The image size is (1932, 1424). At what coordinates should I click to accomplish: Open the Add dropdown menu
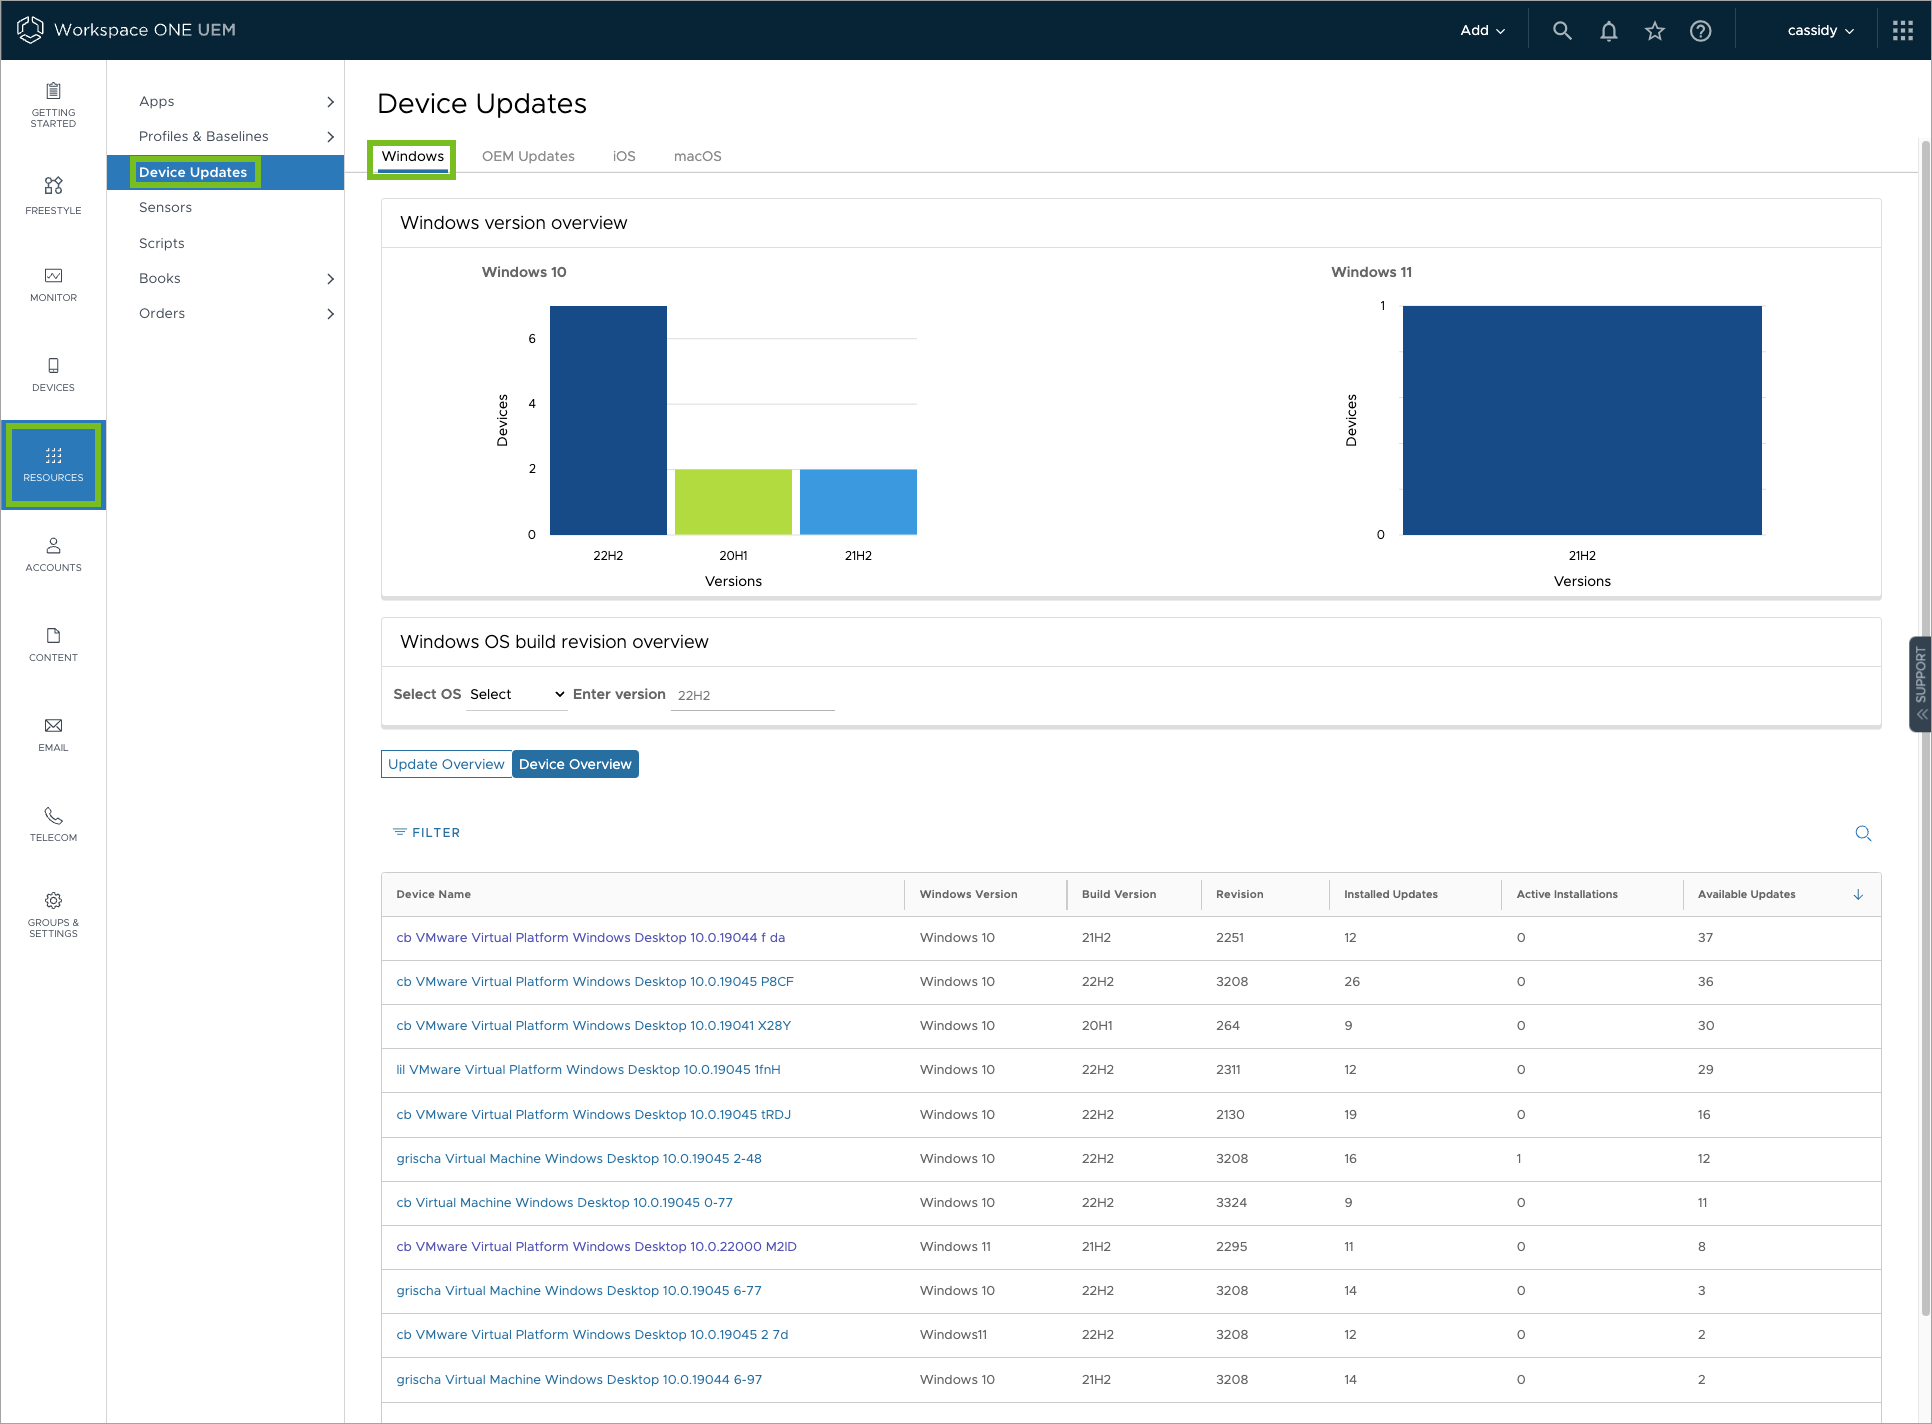click(1482, 31)
